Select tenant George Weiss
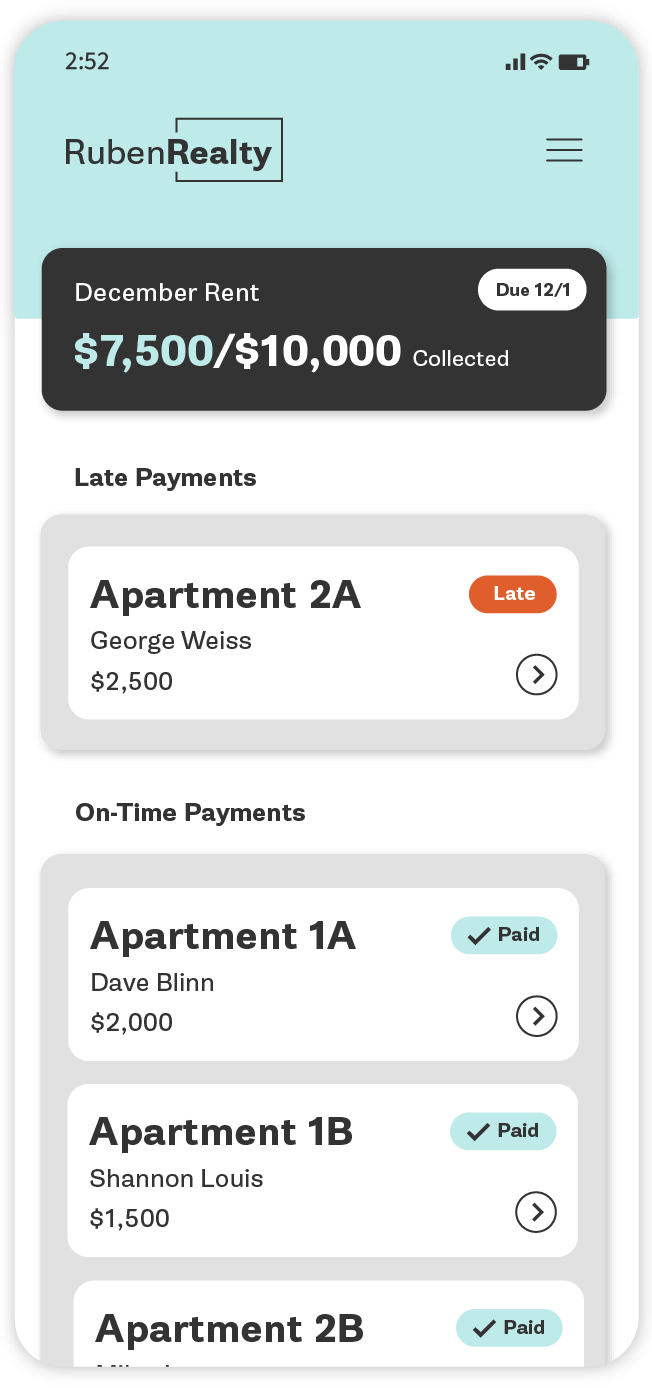Image resolution: width=652 pixels, height=1388 pixels. point(170,640)
